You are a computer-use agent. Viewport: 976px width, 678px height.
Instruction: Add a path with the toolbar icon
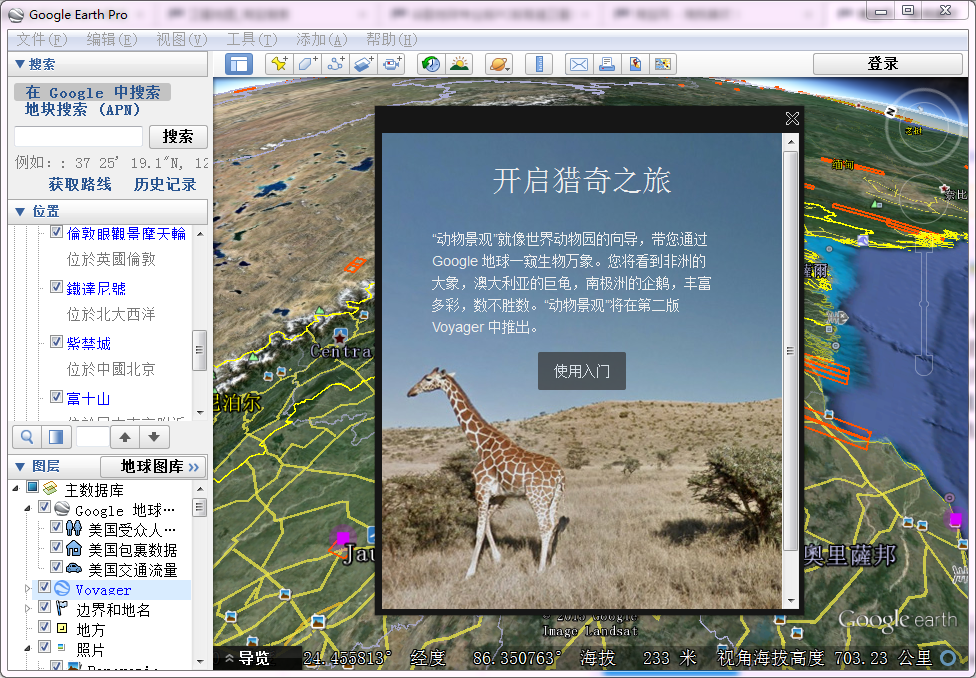pos(336,64)
